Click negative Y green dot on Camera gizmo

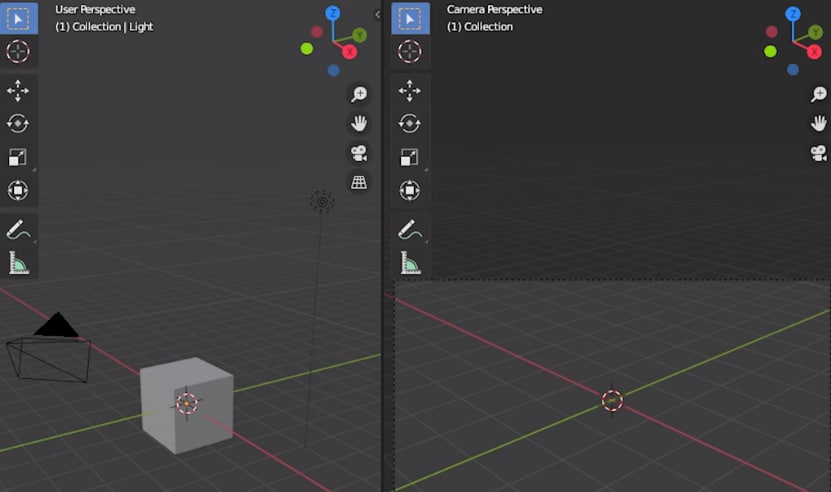tap(771, 51)
